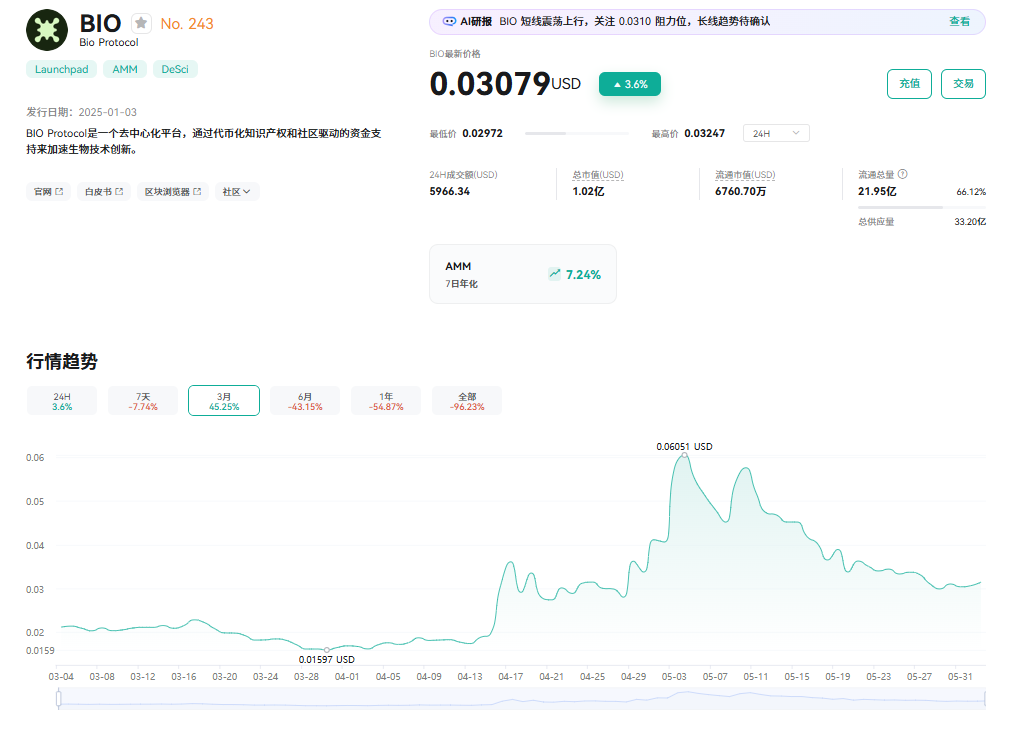1013x729 pixels.
Task: Click the 04-17 date on chart axis
Action: (510, 677)
